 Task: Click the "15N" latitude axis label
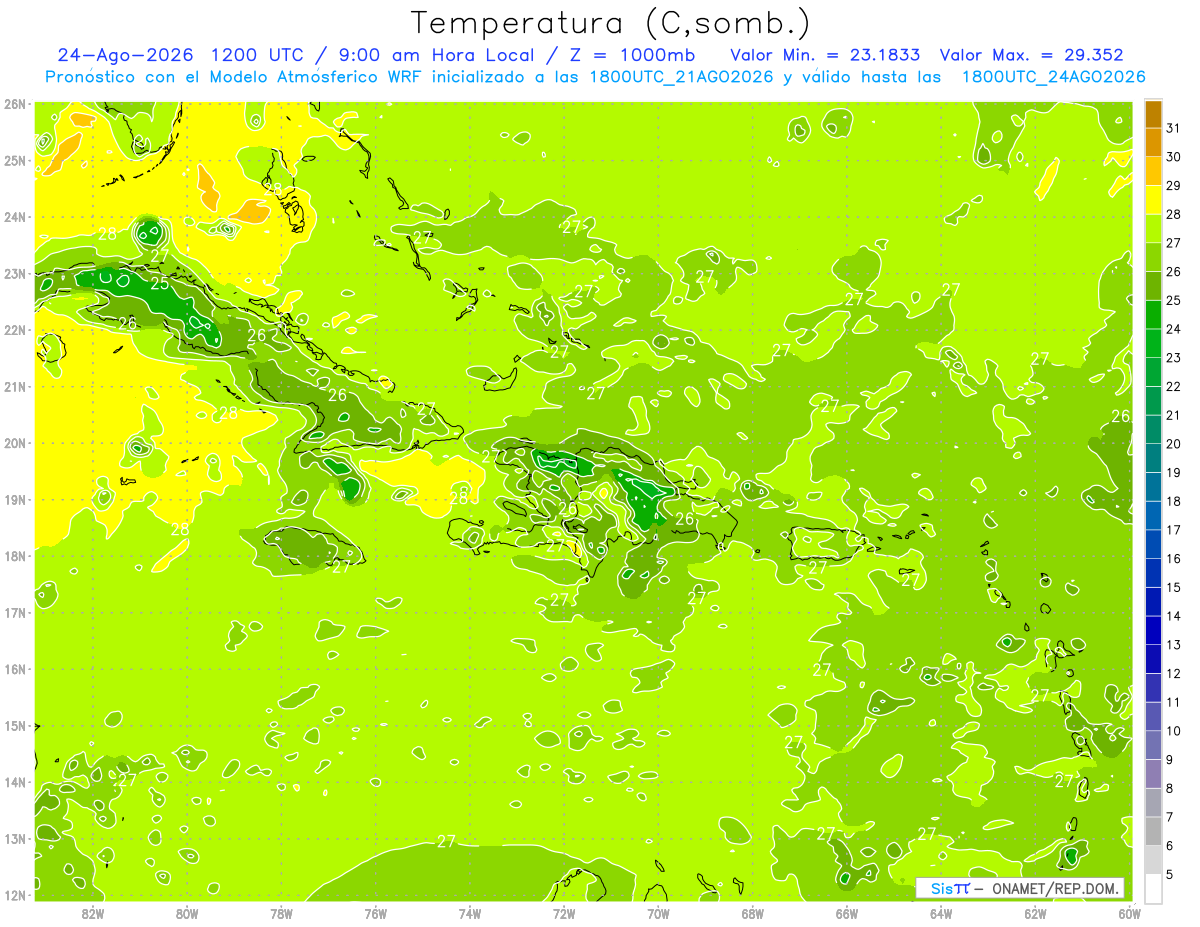tap(15, 726)
